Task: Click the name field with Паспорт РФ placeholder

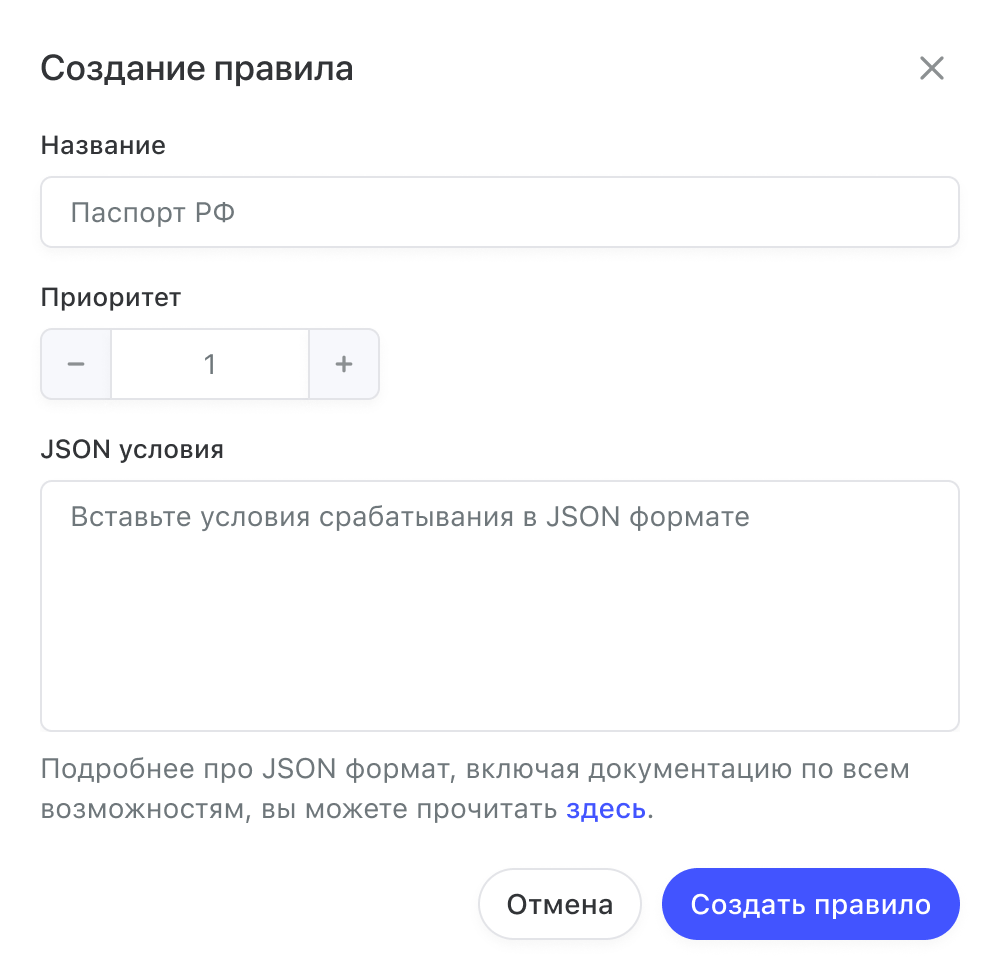Action: (x=500, y=212)
